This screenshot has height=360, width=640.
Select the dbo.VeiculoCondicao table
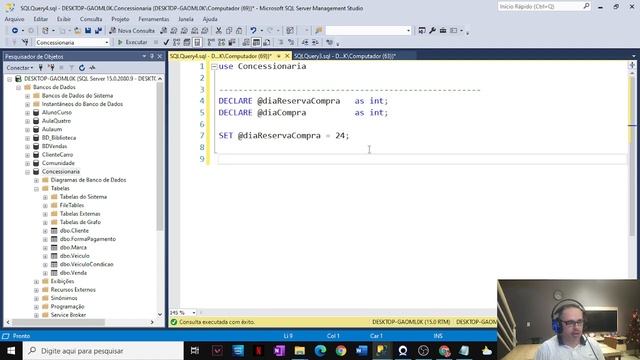[x=87, y=264]
